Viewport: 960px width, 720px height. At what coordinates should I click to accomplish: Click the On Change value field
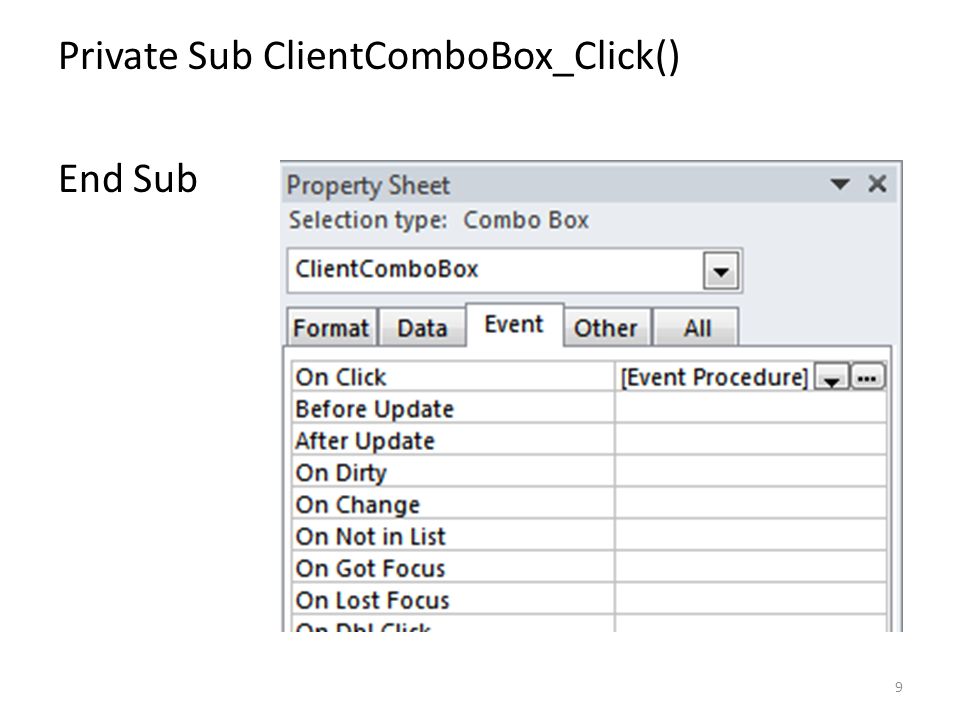point(751,504)
